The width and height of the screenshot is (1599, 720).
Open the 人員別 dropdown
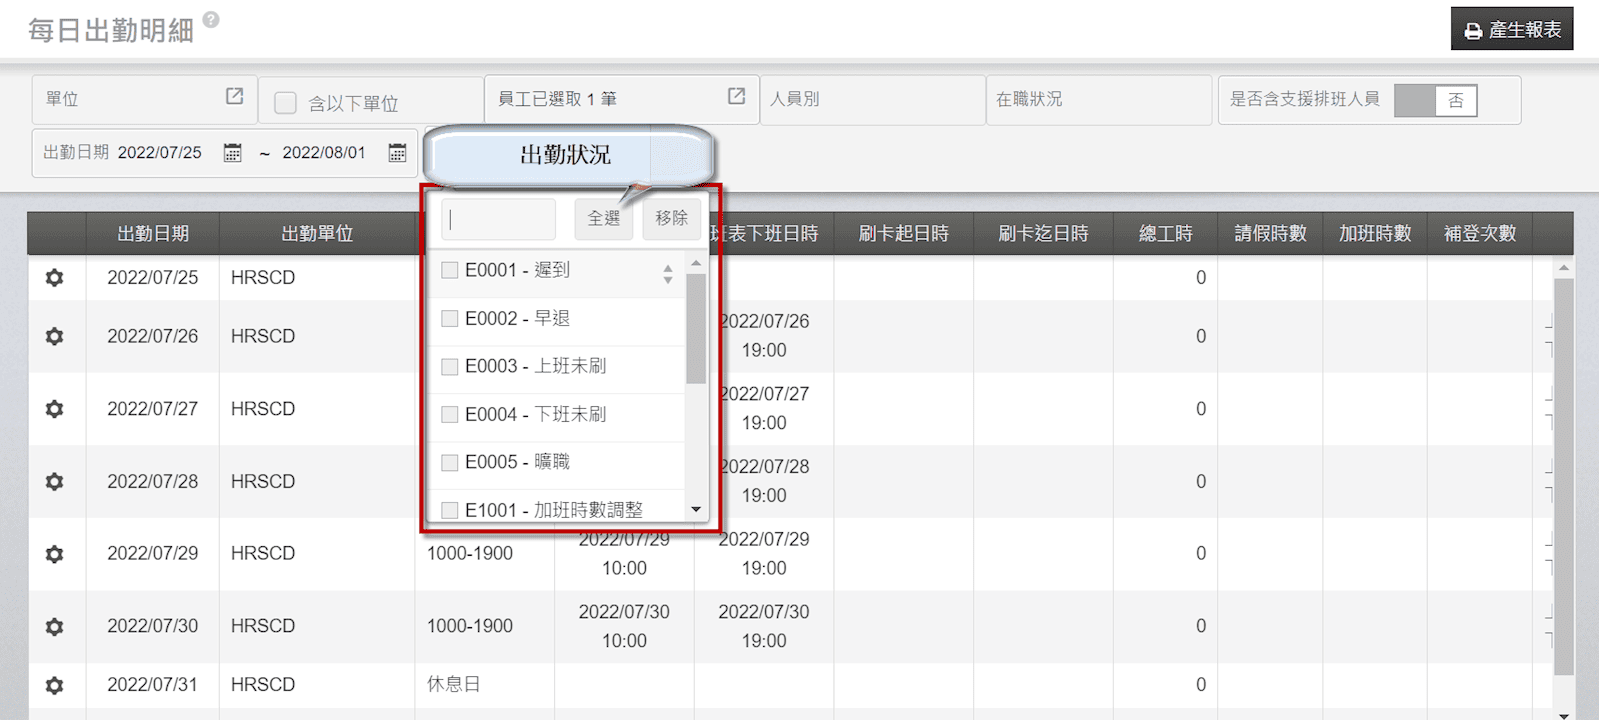tap(871, 100)
